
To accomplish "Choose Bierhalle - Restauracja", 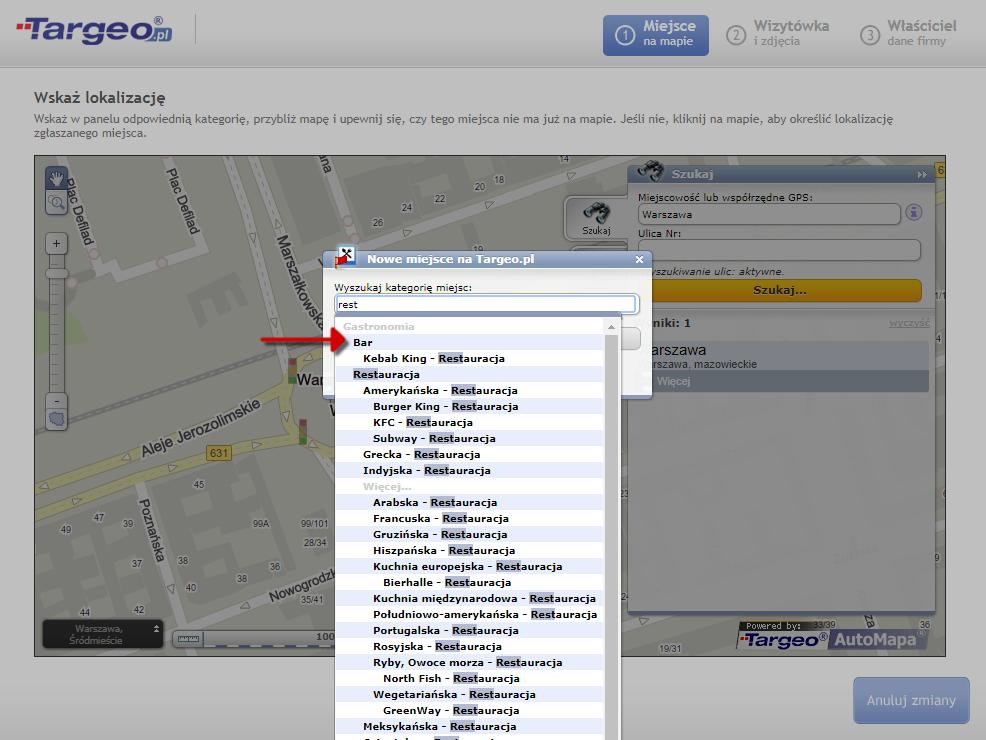I will pyautogui.click(x=469, y=583).
